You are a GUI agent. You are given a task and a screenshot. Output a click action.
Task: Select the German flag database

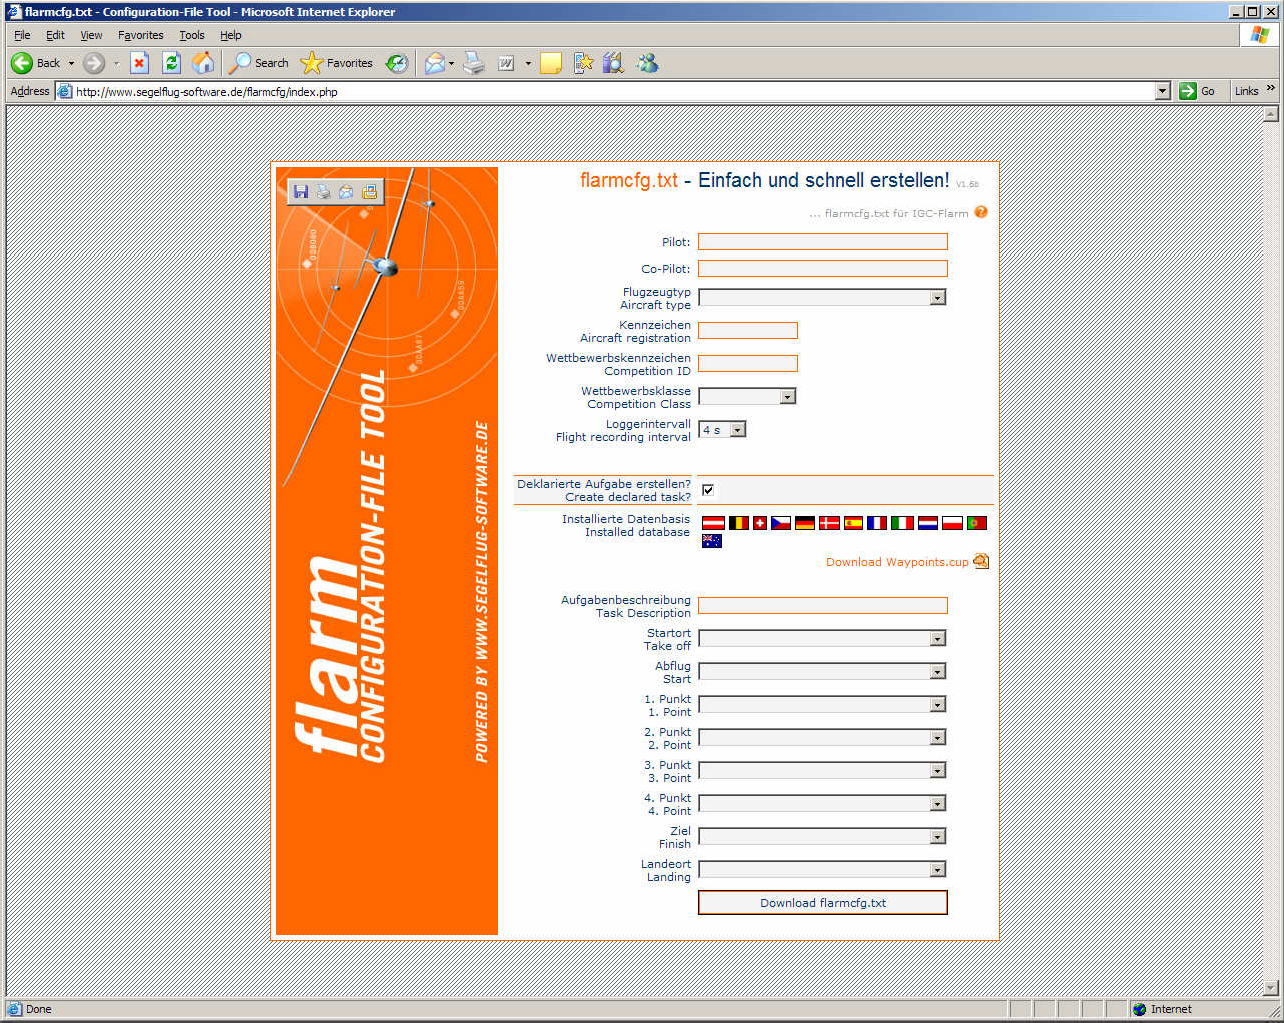click(x=805, y=523)
